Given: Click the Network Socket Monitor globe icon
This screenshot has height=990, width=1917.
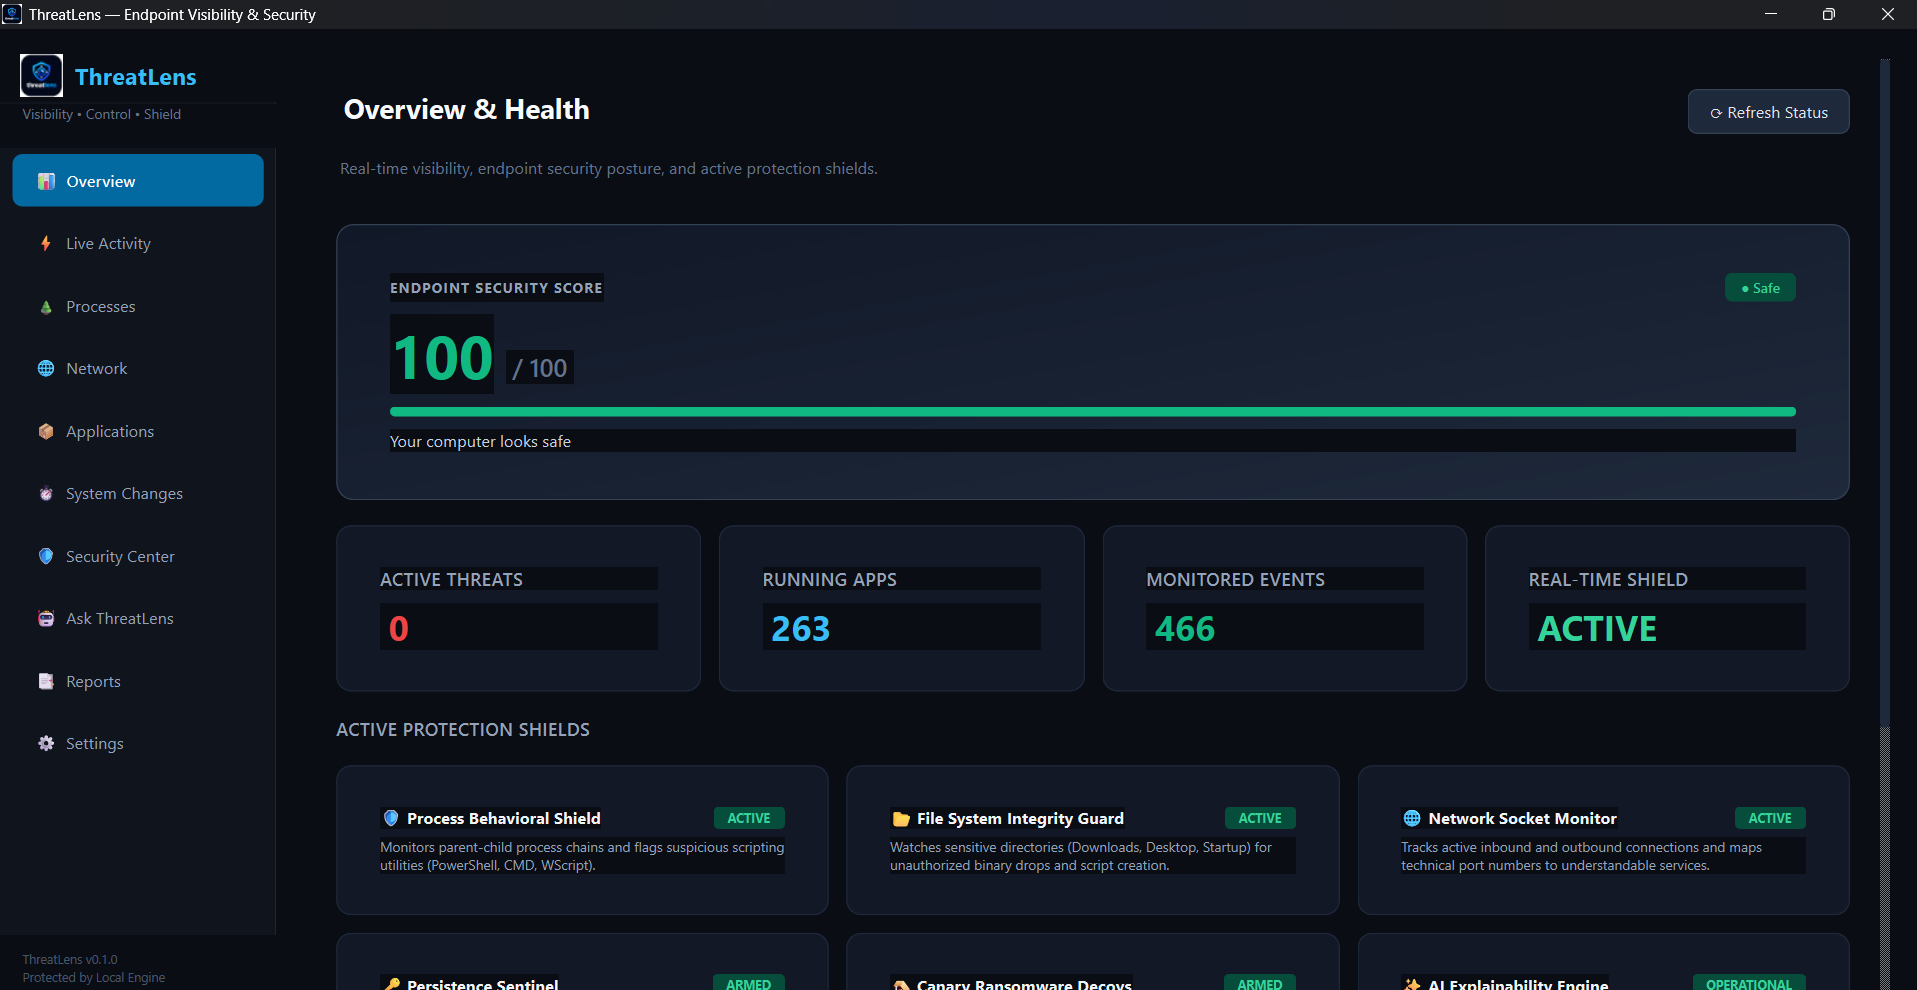Looking at the screenshot, I should [1412, 818].
